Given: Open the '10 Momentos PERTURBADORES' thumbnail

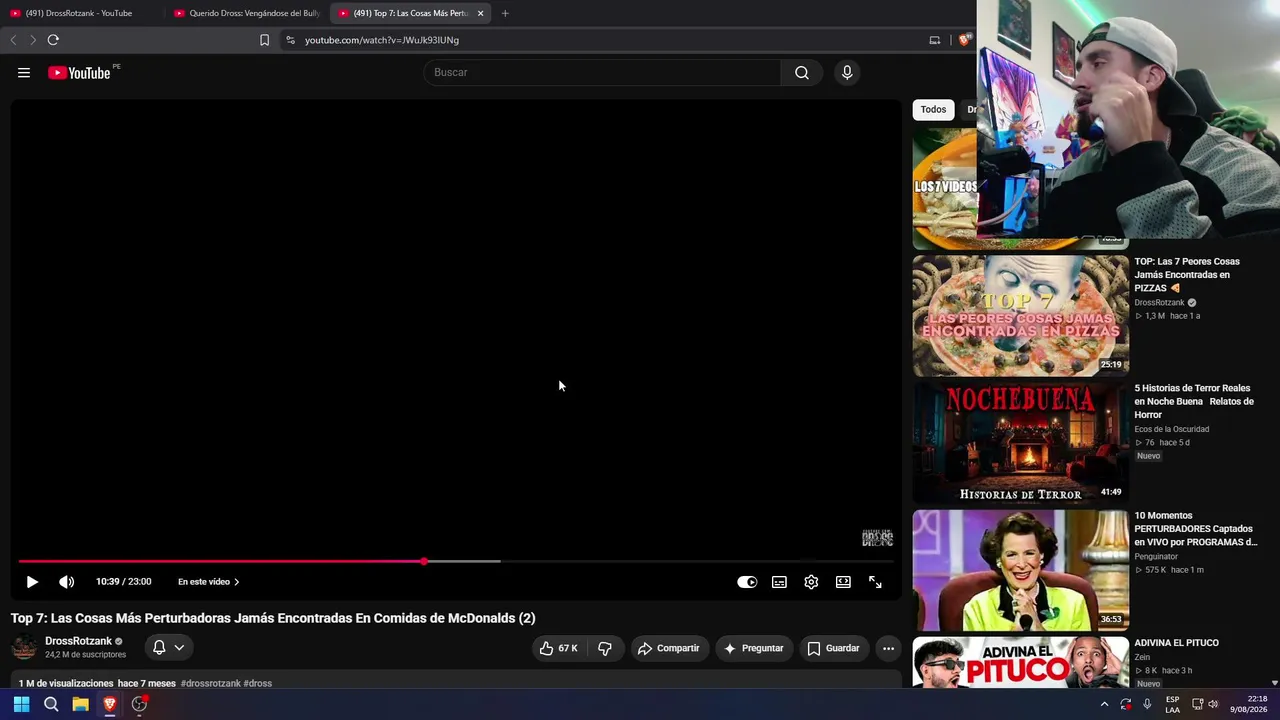Looking at the screenshot, I should click(1021, 570).
